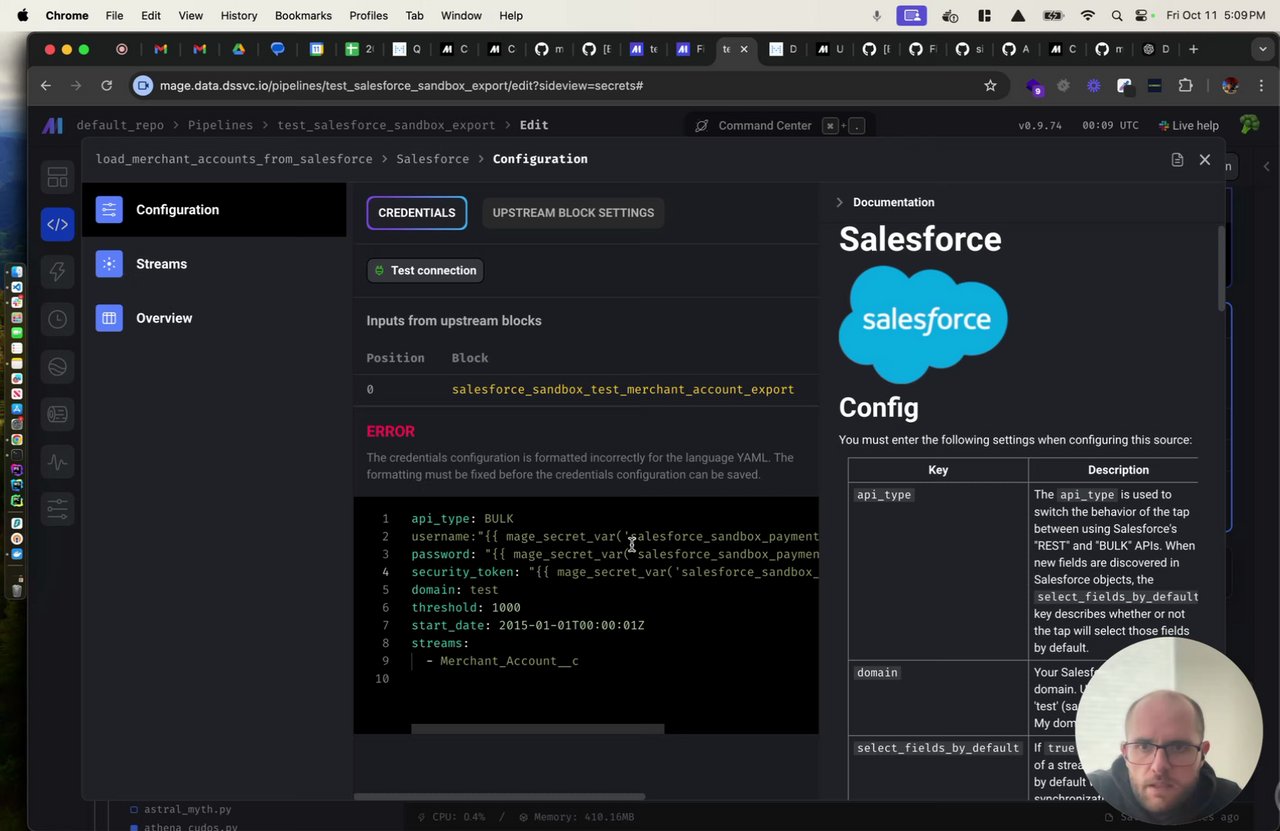
Task: Click the Pipelines breadcrumb
Action: 221,125
